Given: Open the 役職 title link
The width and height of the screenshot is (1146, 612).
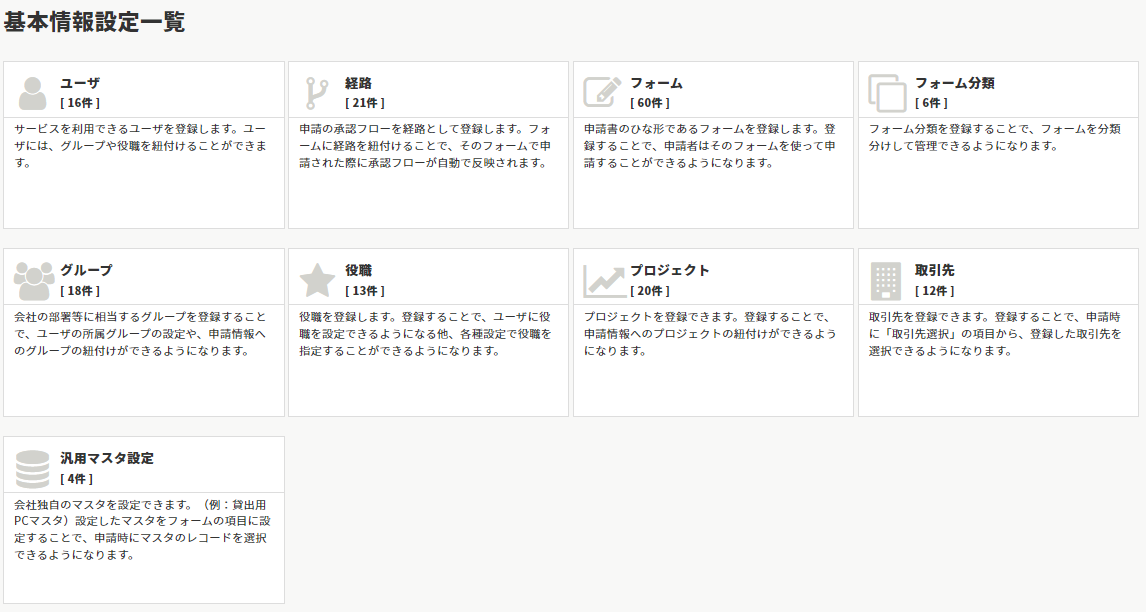Looking at the screenshot, I should (359, 270).
